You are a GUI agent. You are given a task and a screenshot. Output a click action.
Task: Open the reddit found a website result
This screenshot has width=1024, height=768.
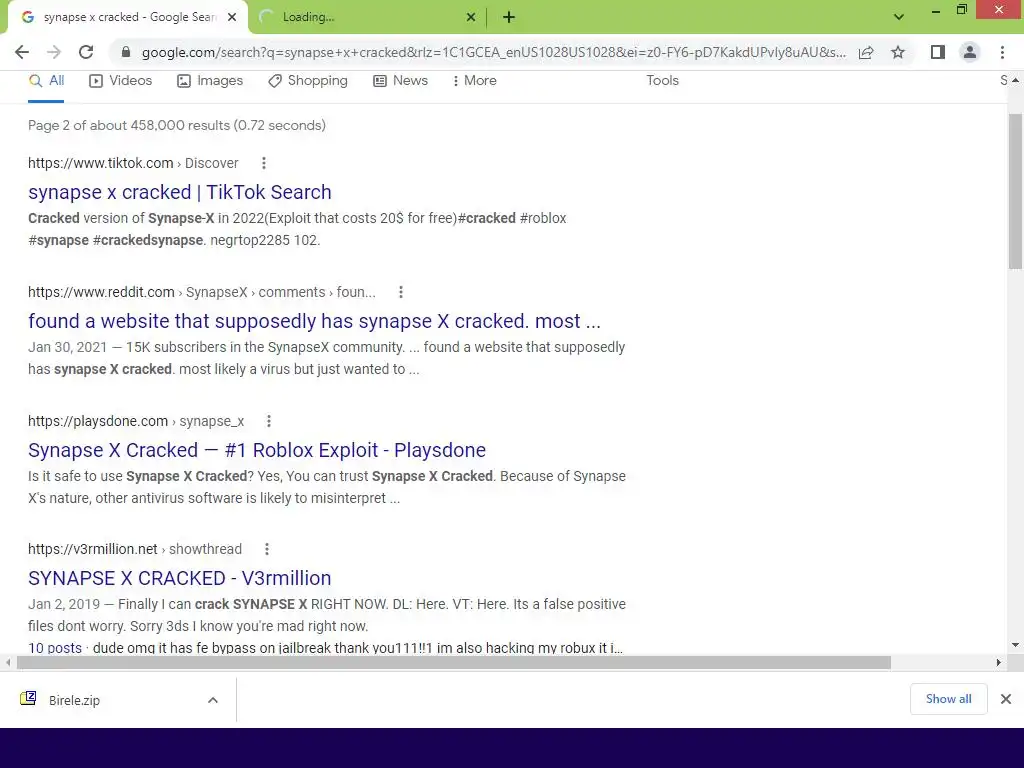[x=314, y=321]
